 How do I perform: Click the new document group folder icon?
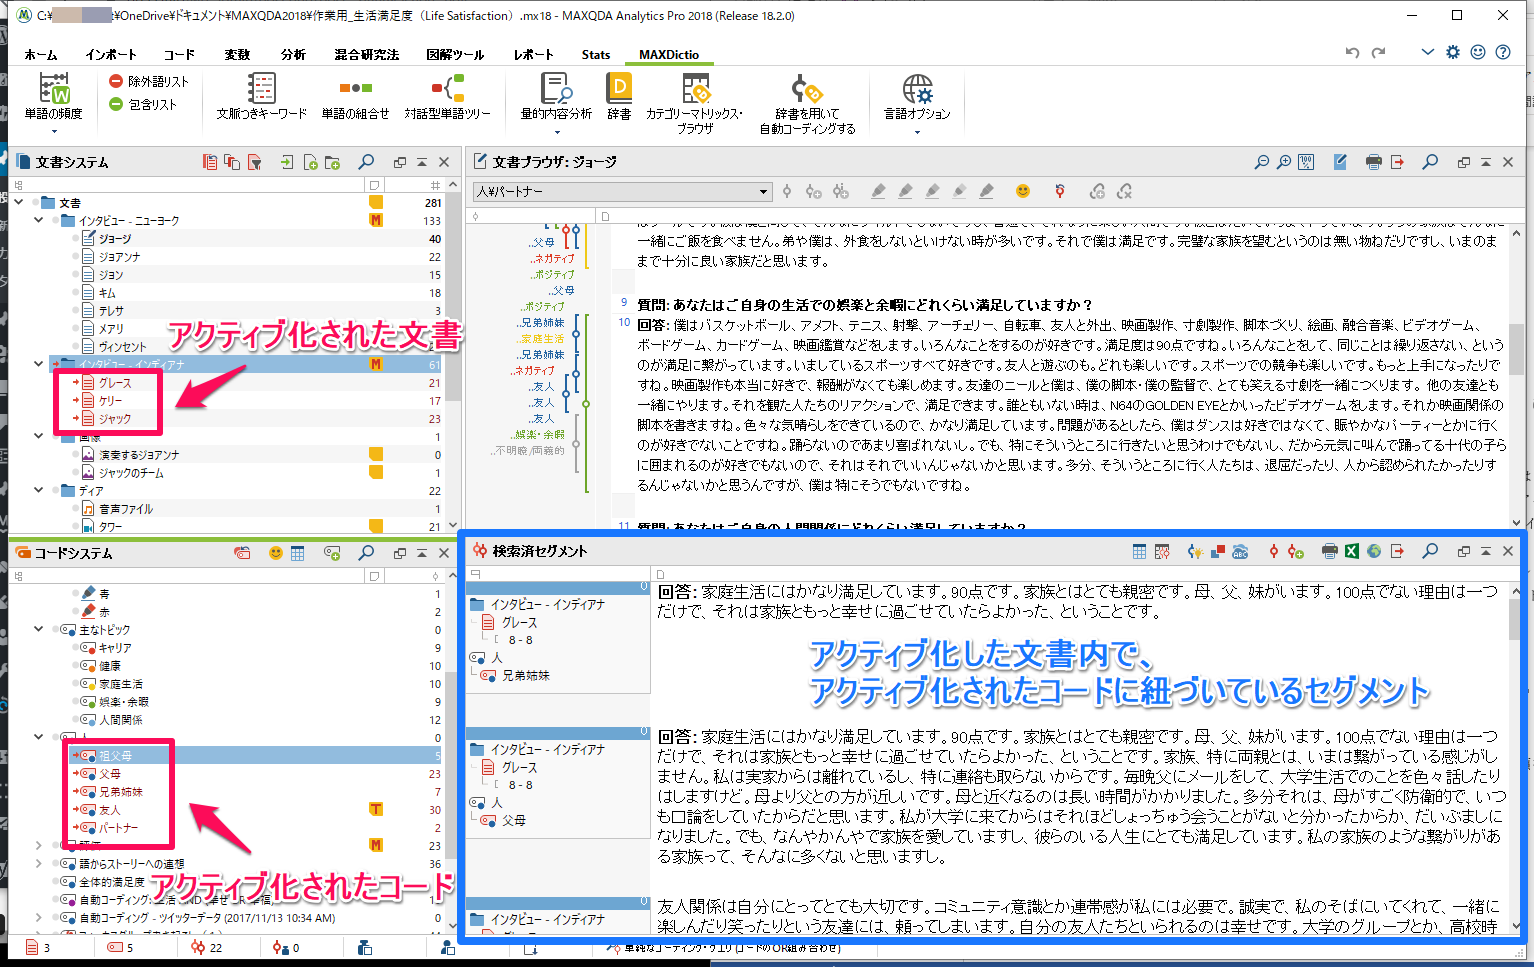332,162
